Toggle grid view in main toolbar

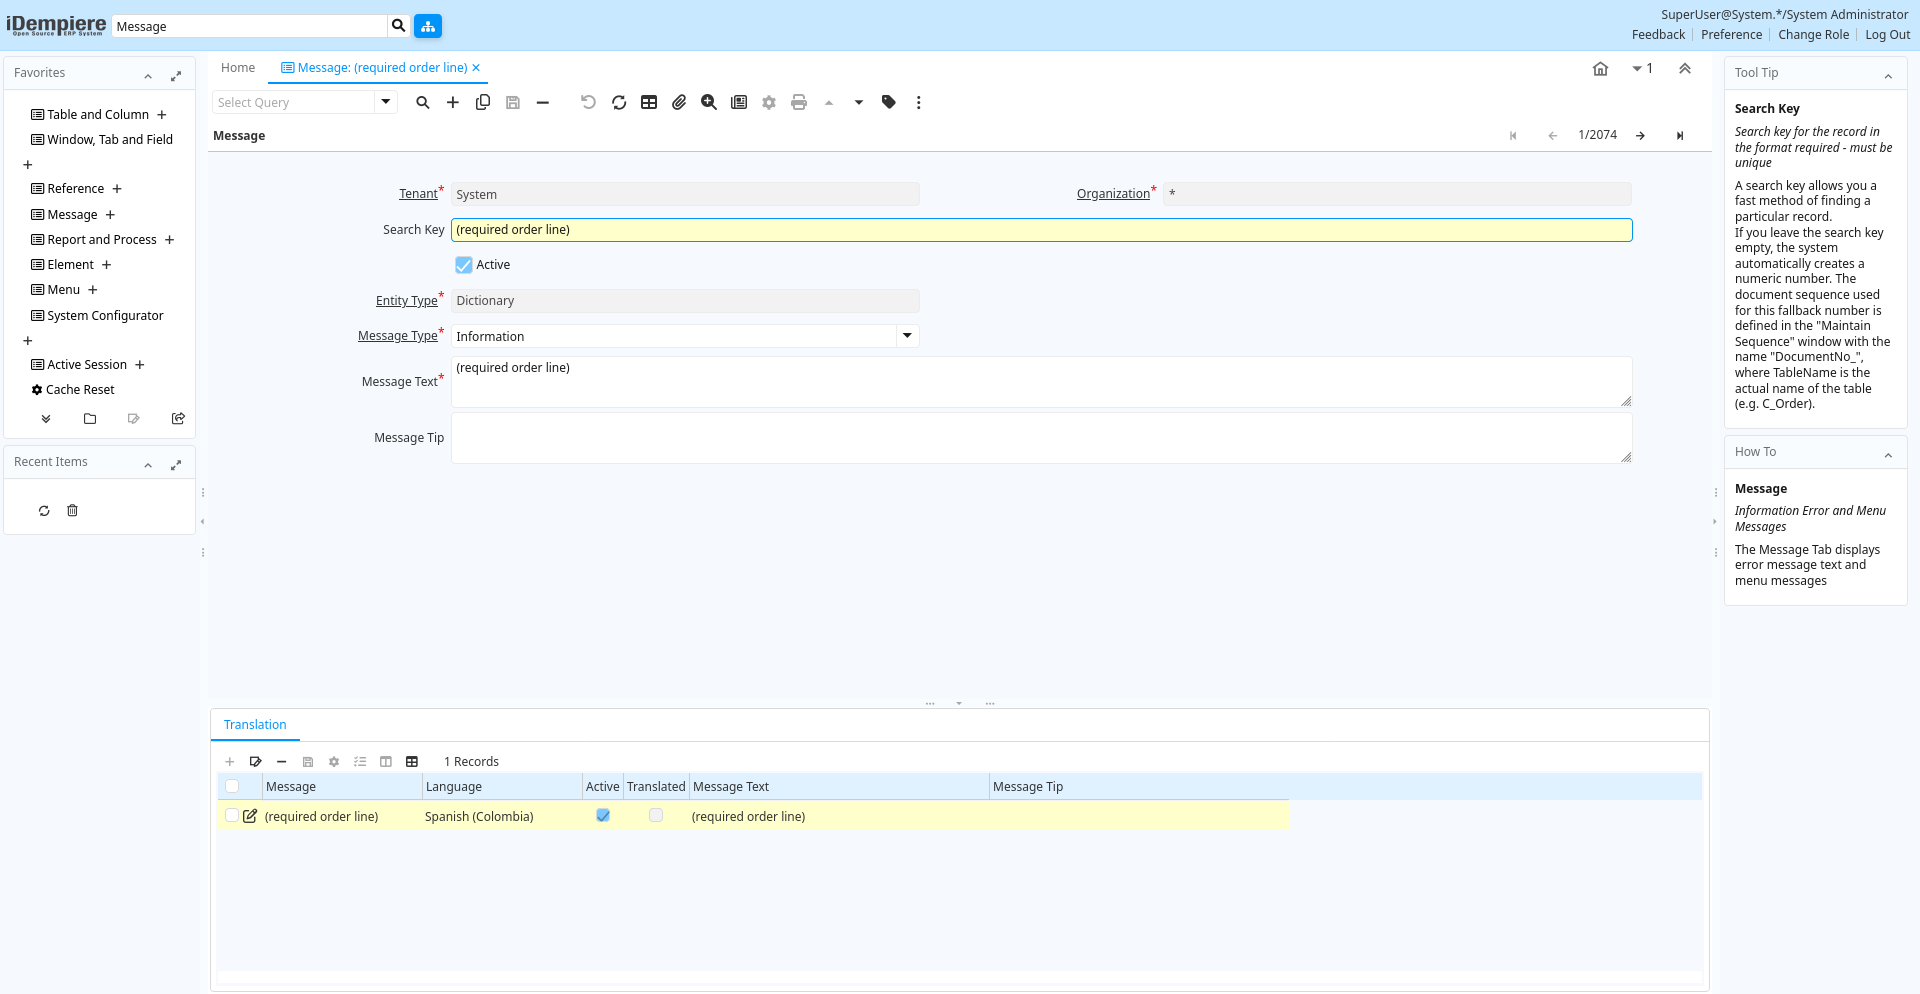click(x=649, y=102)
